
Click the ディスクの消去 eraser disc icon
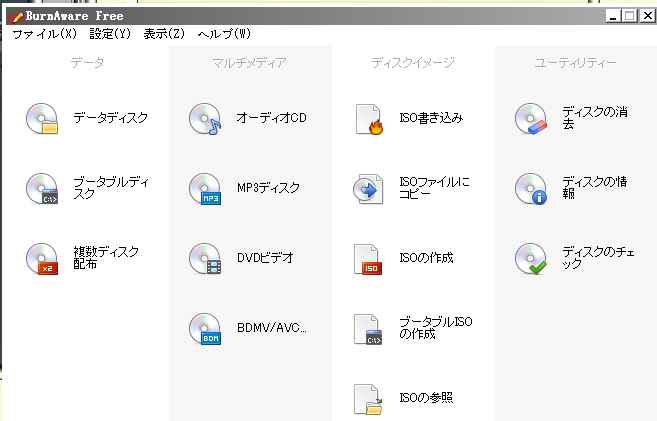tap(531, 119)
